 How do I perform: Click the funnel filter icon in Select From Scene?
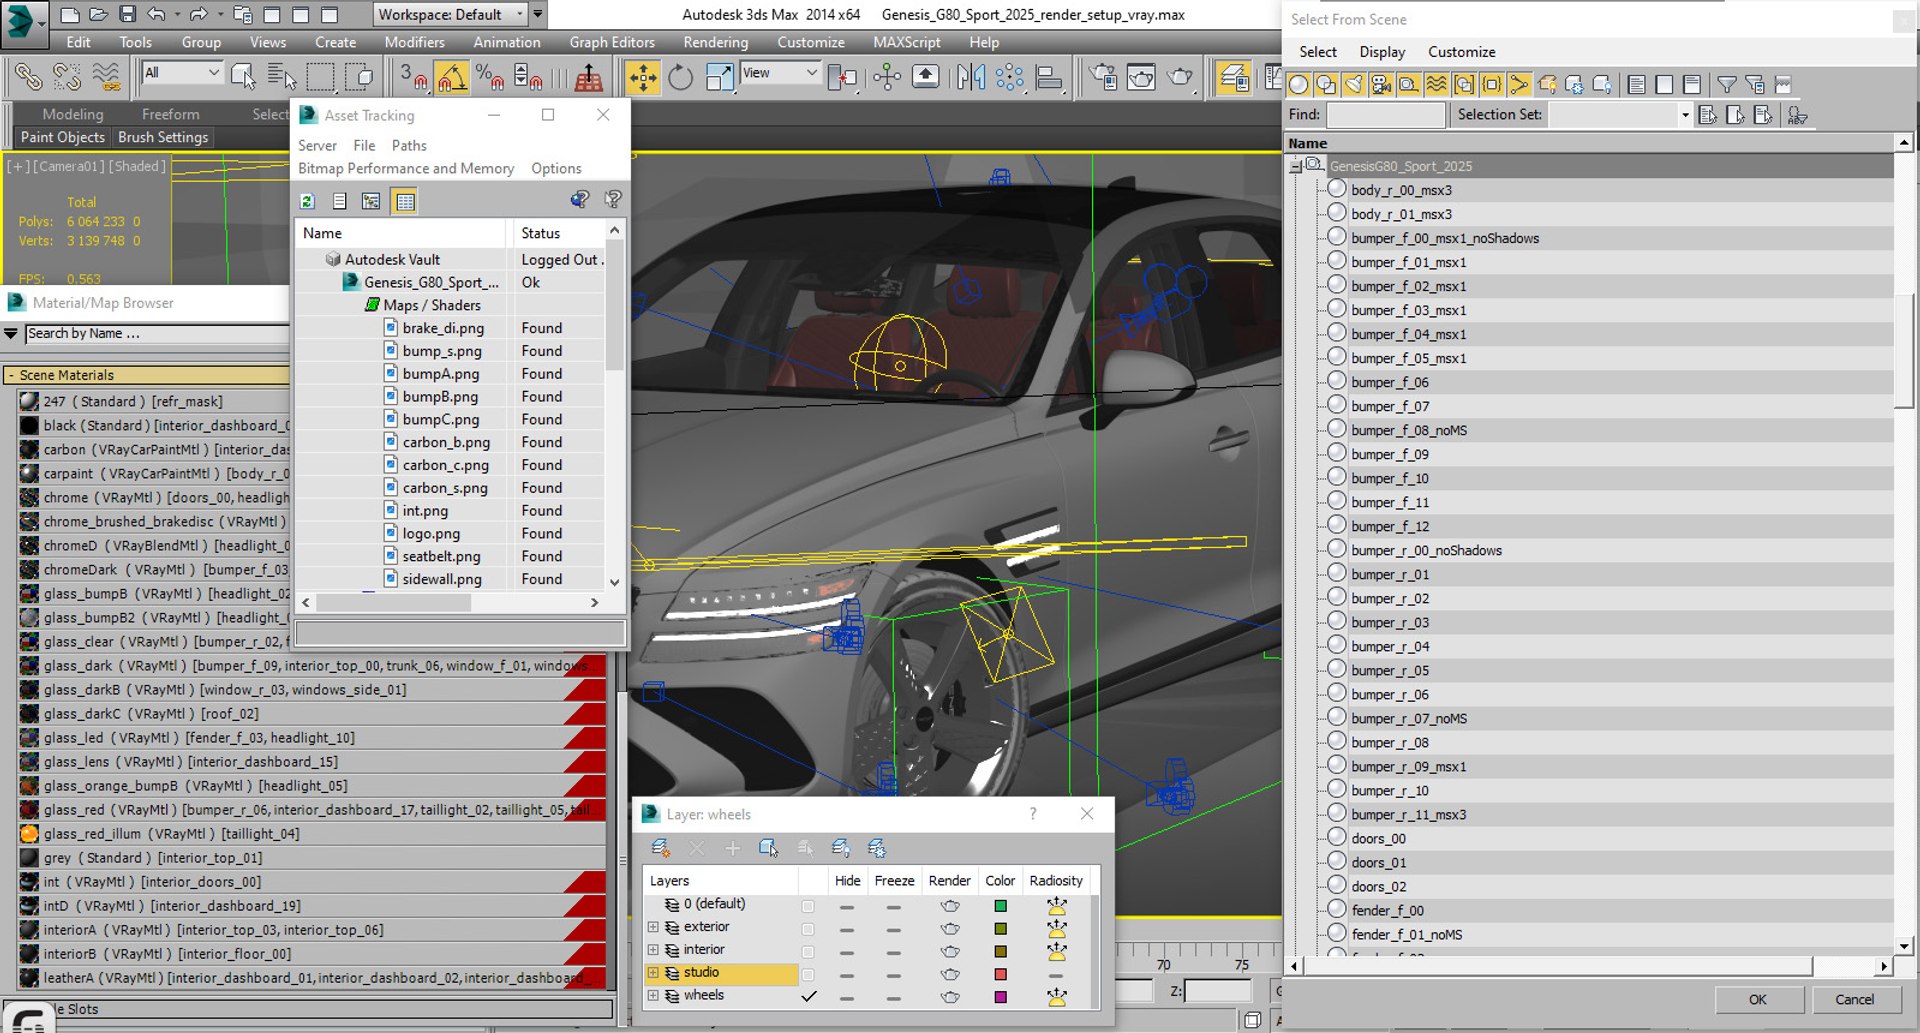click(1726, 85)
